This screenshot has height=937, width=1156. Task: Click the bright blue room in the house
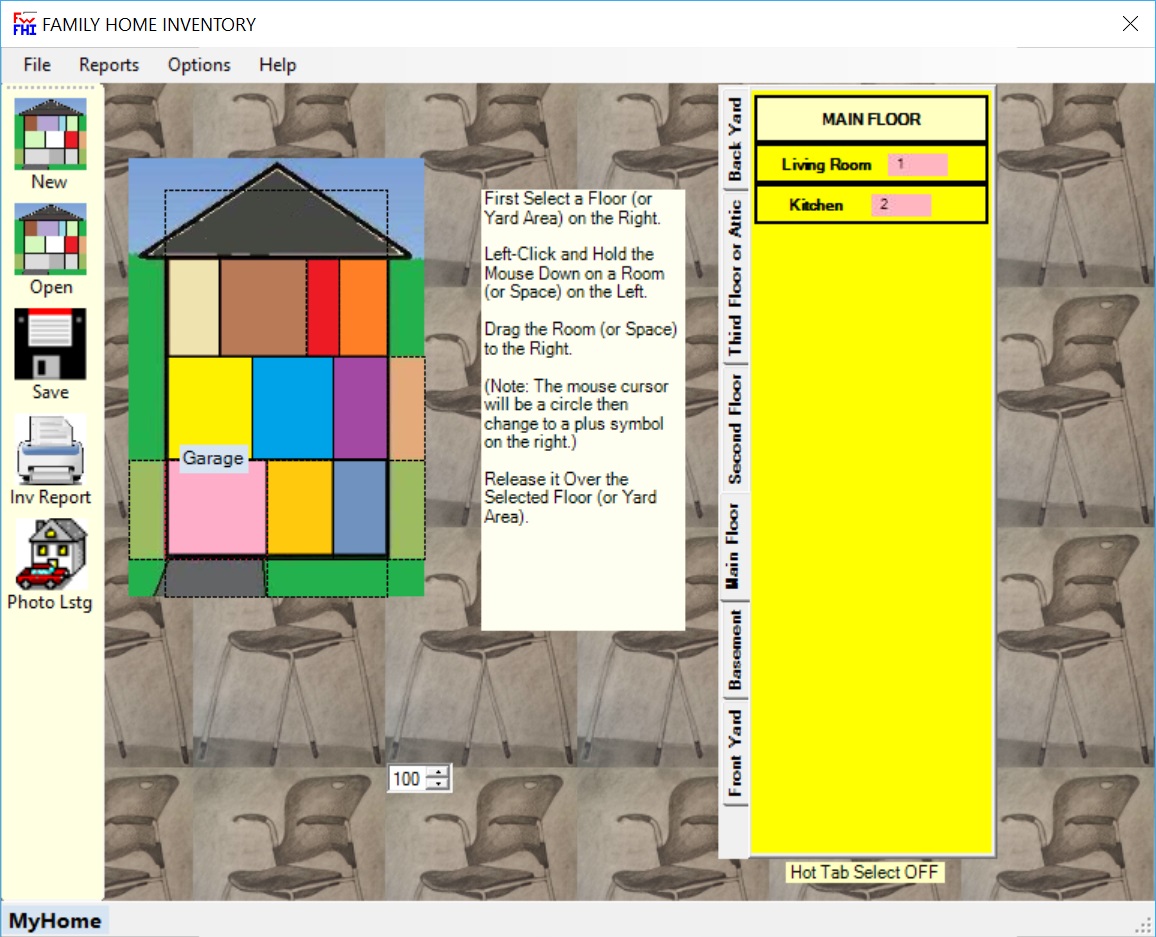tap(293, 408)
